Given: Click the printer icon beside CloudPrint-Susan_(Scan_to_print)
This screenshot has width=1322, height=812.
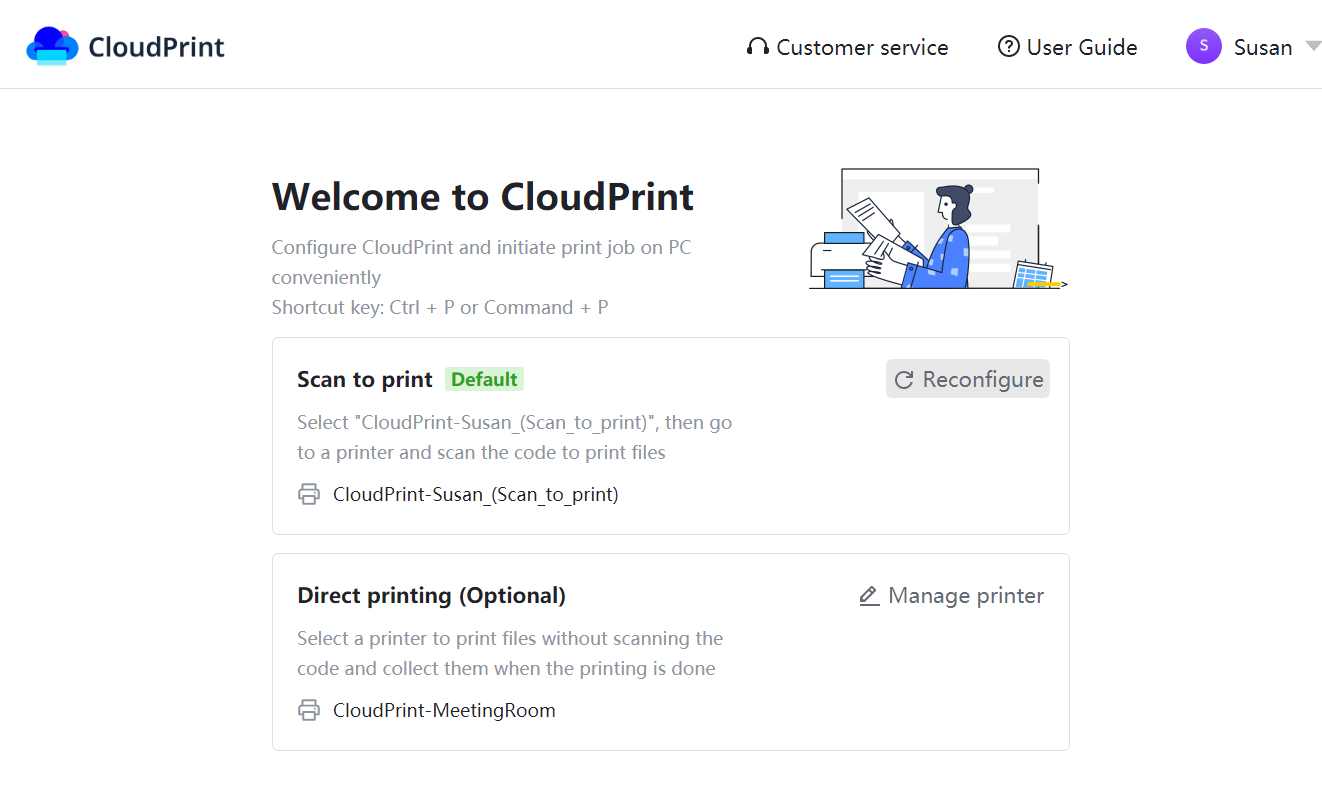Looking at the screenshot, I should 309,494.
